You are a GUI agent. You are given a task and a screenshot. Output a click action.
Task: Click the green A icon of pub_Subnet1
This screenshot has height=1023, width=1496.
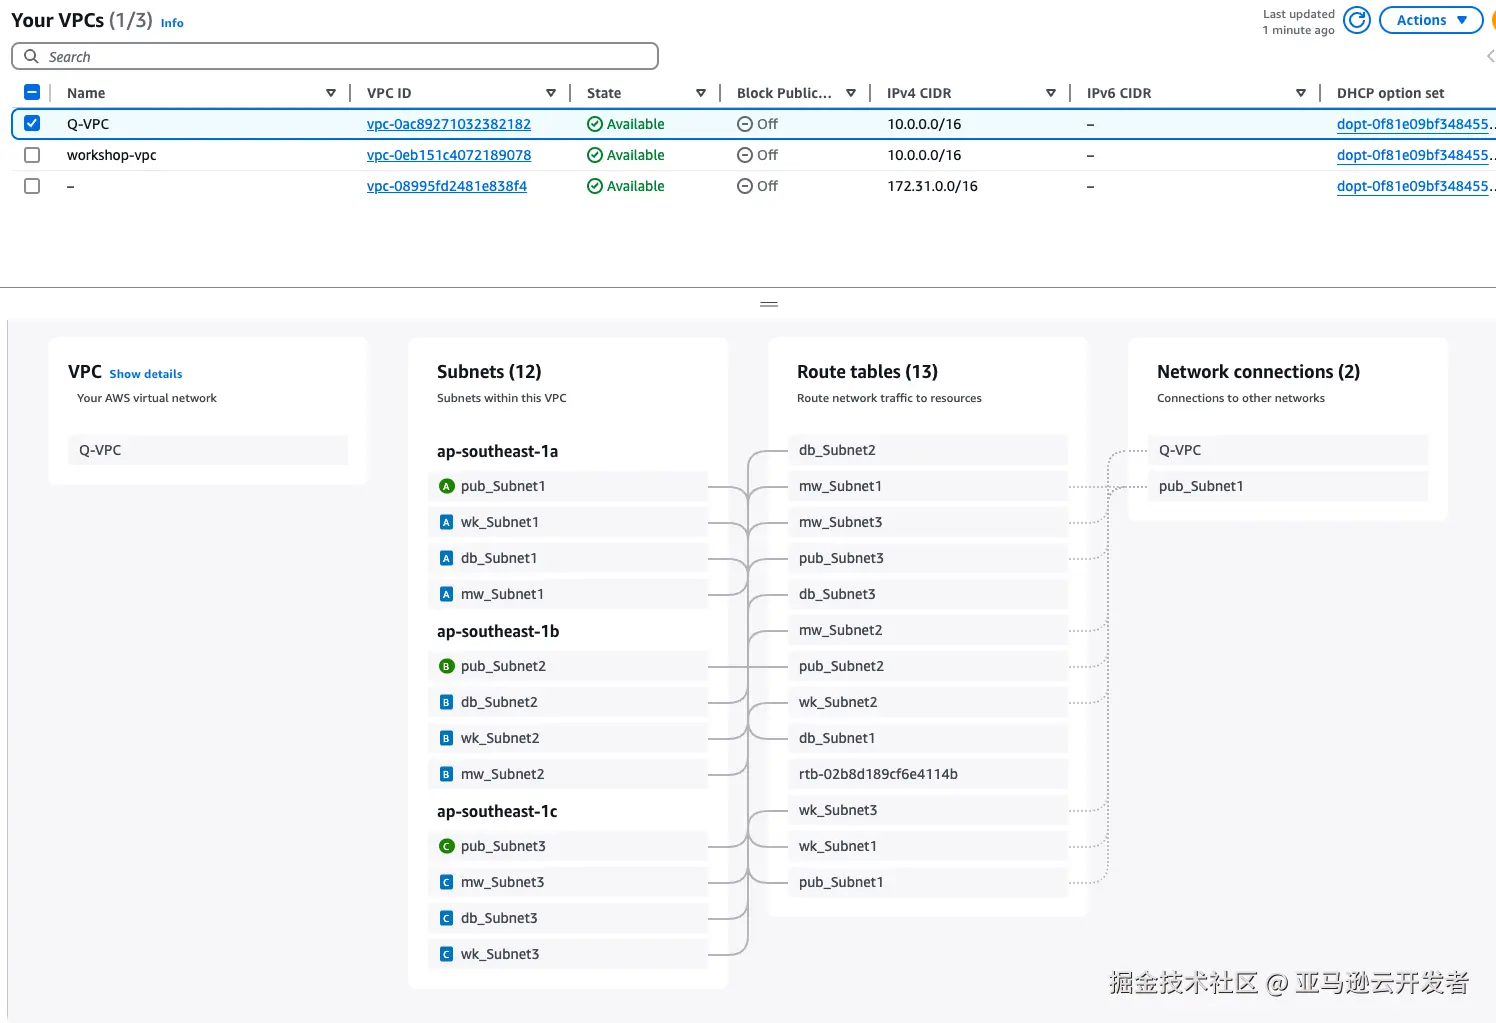pyautogui.click(x=447, y=486)
